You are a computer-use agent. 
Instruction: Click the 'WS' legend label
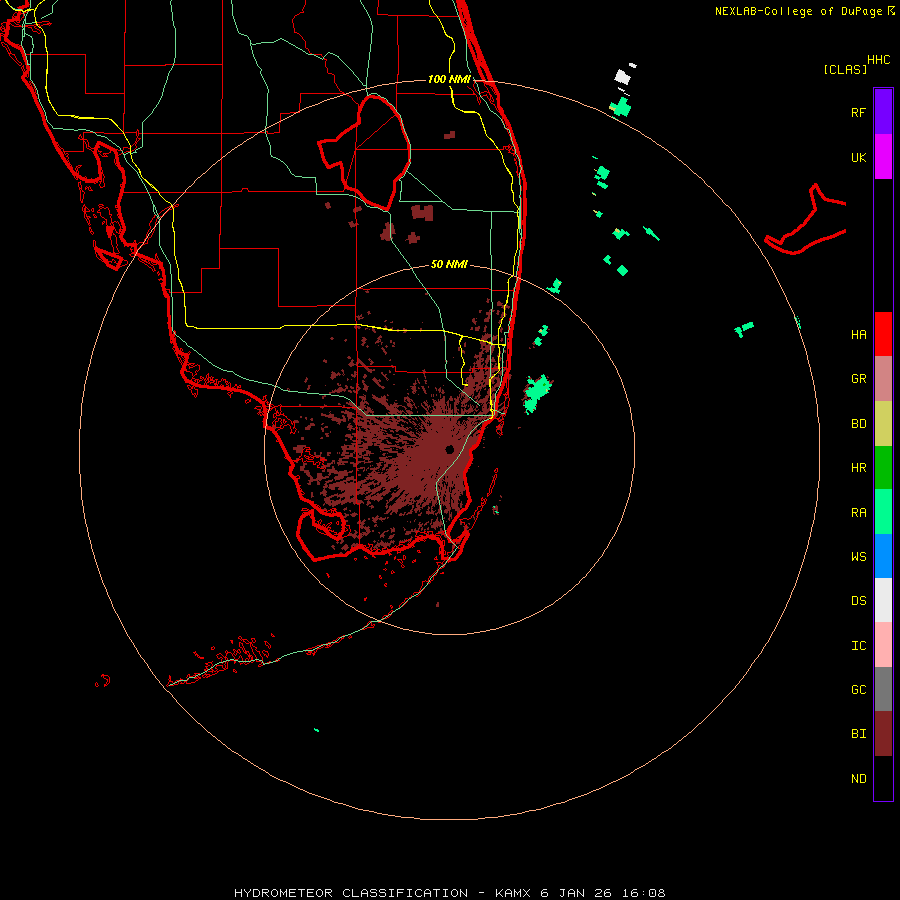[858, 556]
